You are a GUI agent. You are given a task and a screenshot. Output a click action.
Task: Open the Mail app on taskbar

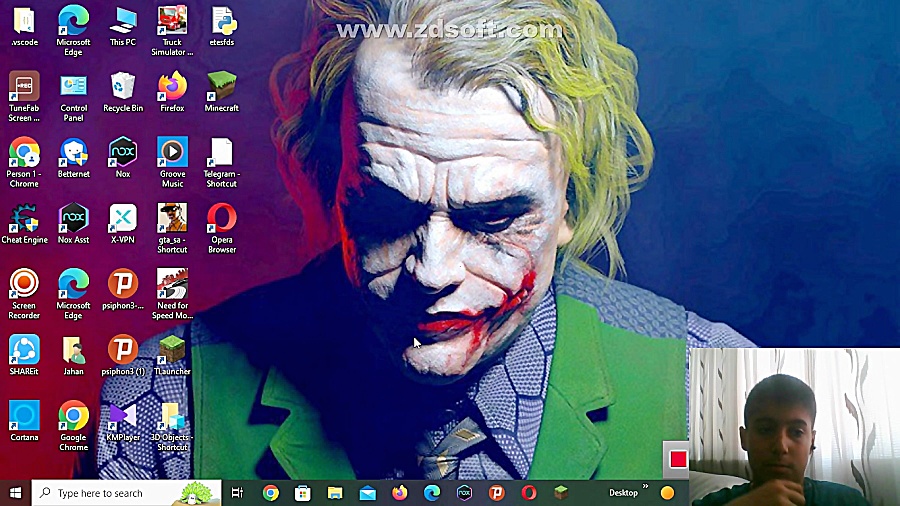pyautogui.click(x=367, y=493)
